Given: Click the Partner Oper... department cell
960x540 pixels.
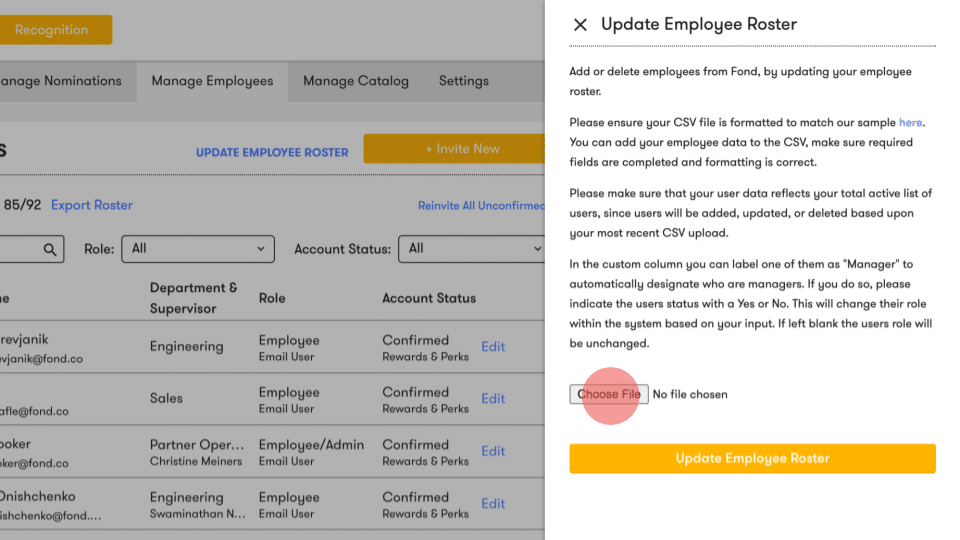Looking at the screenshot, I should click(x=197, y=444).
